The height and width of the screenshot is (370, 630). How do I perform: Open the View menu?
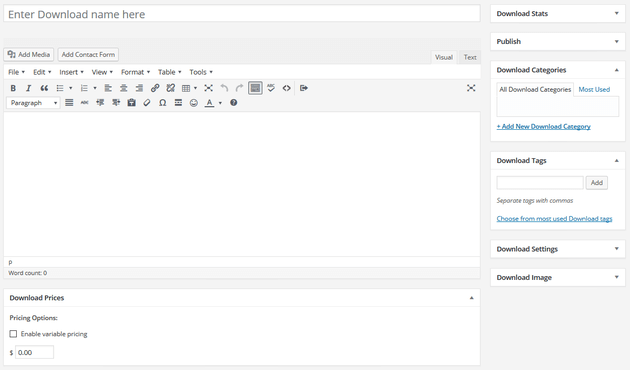point(102,72)
